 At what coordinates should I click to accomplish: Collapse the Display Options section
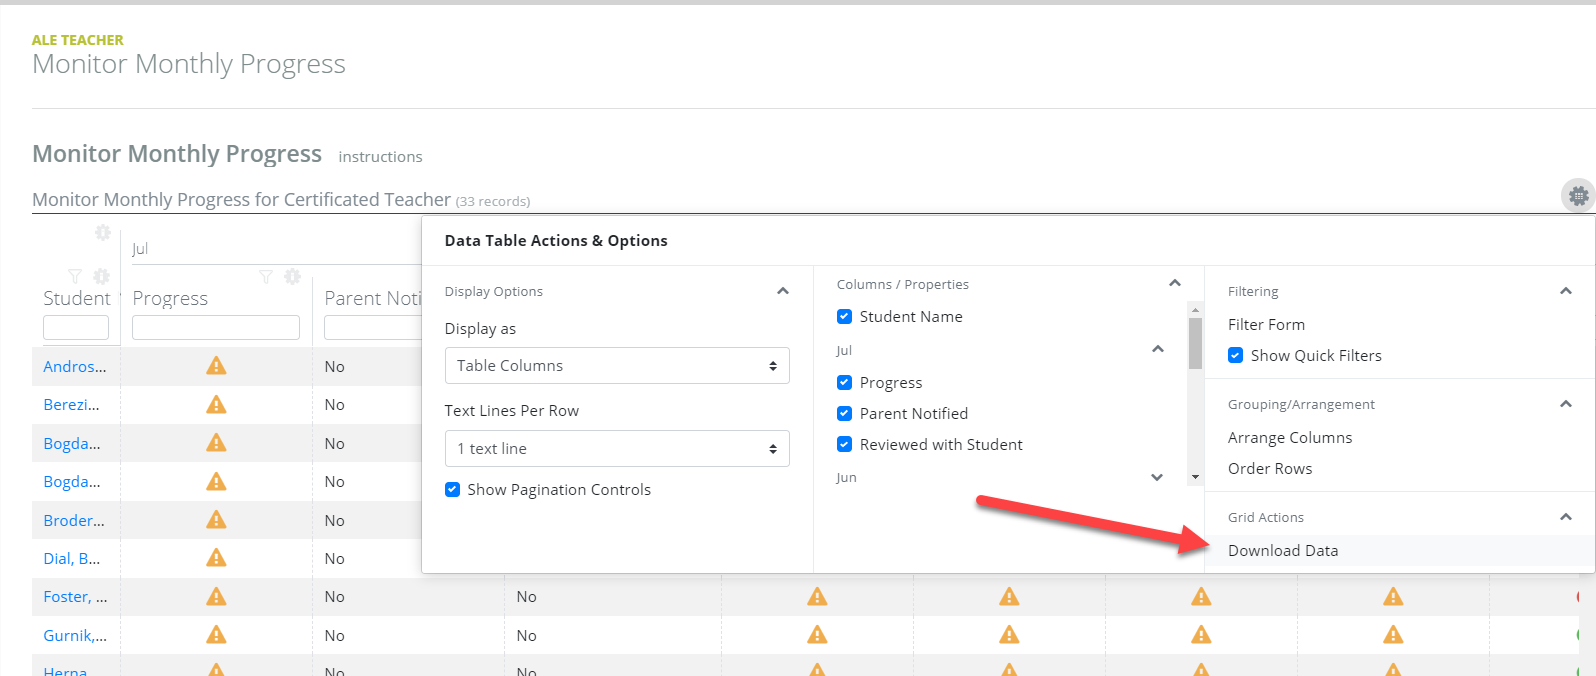coord(783,292)
